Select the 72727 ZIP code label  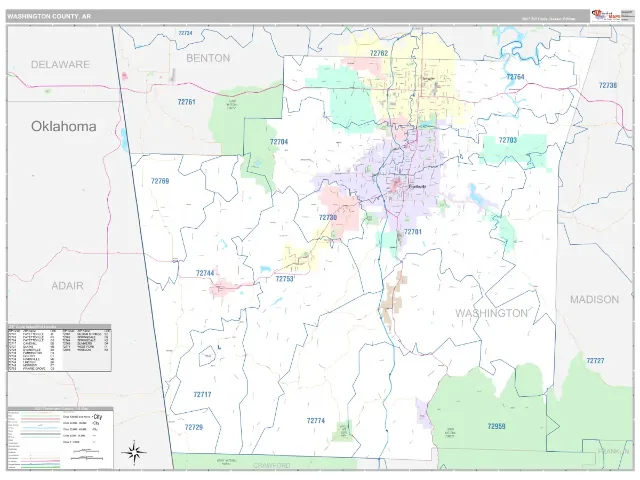pyautogui.click(x=595, y=360)
